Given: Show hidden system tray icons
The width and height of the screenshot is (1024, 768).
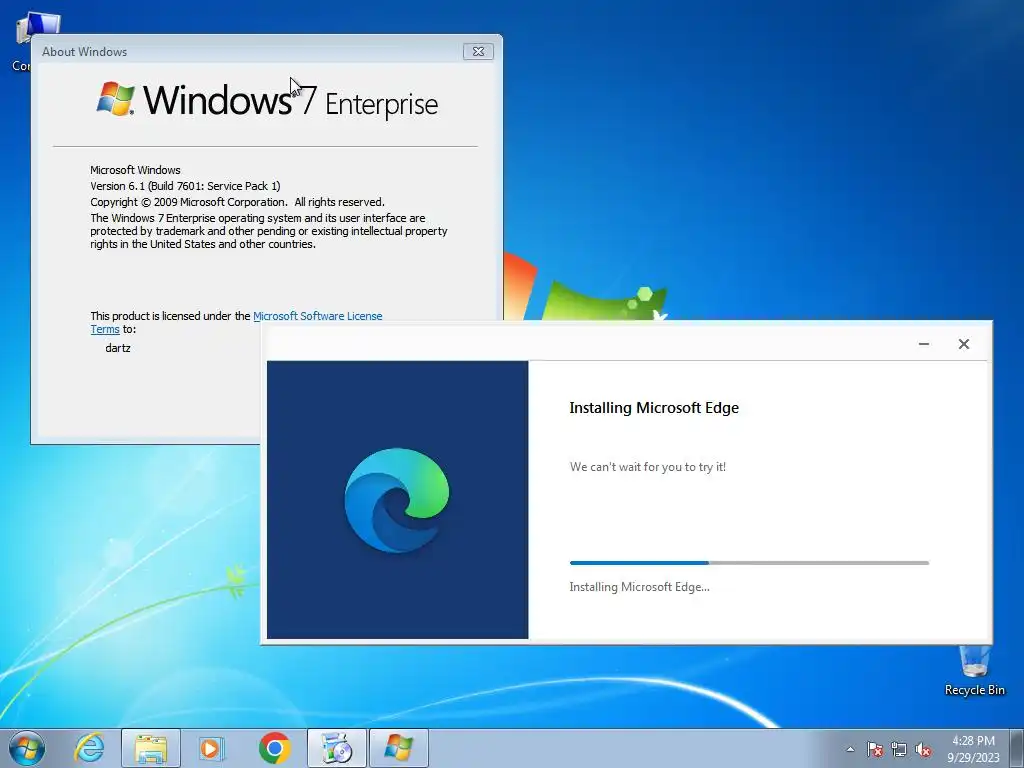Looking at the screenshot, I should pos(850,749).
